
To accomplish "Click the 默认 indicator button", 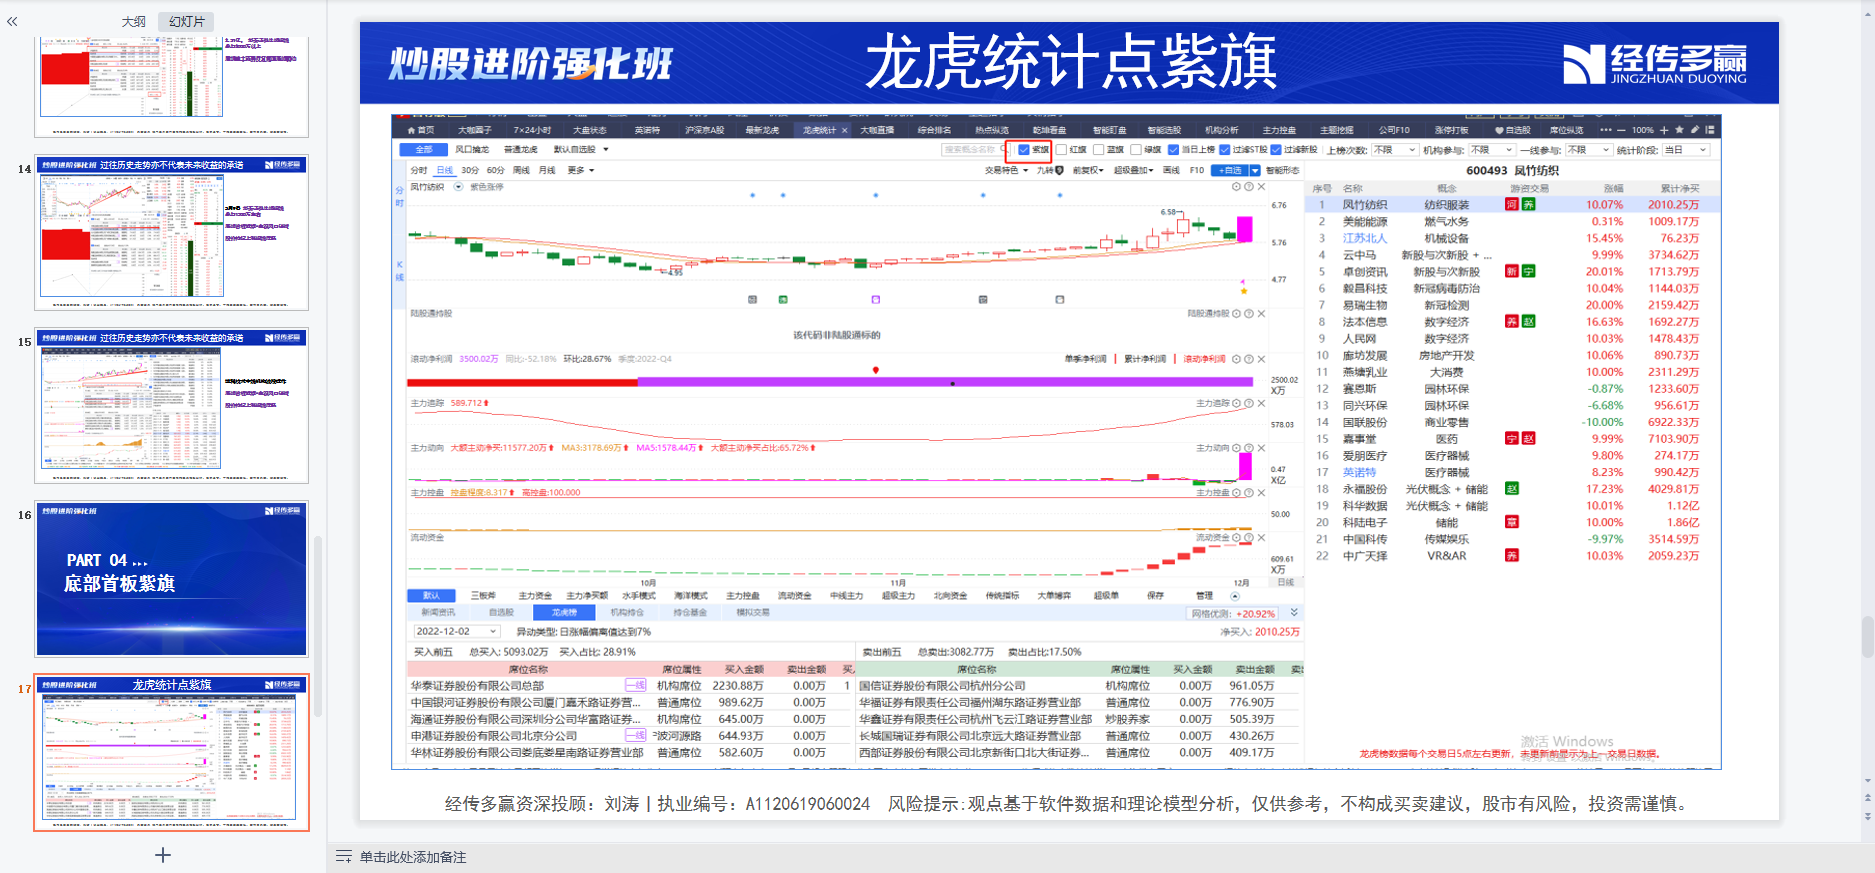I will pyautogui.click(x=431, y=596).
